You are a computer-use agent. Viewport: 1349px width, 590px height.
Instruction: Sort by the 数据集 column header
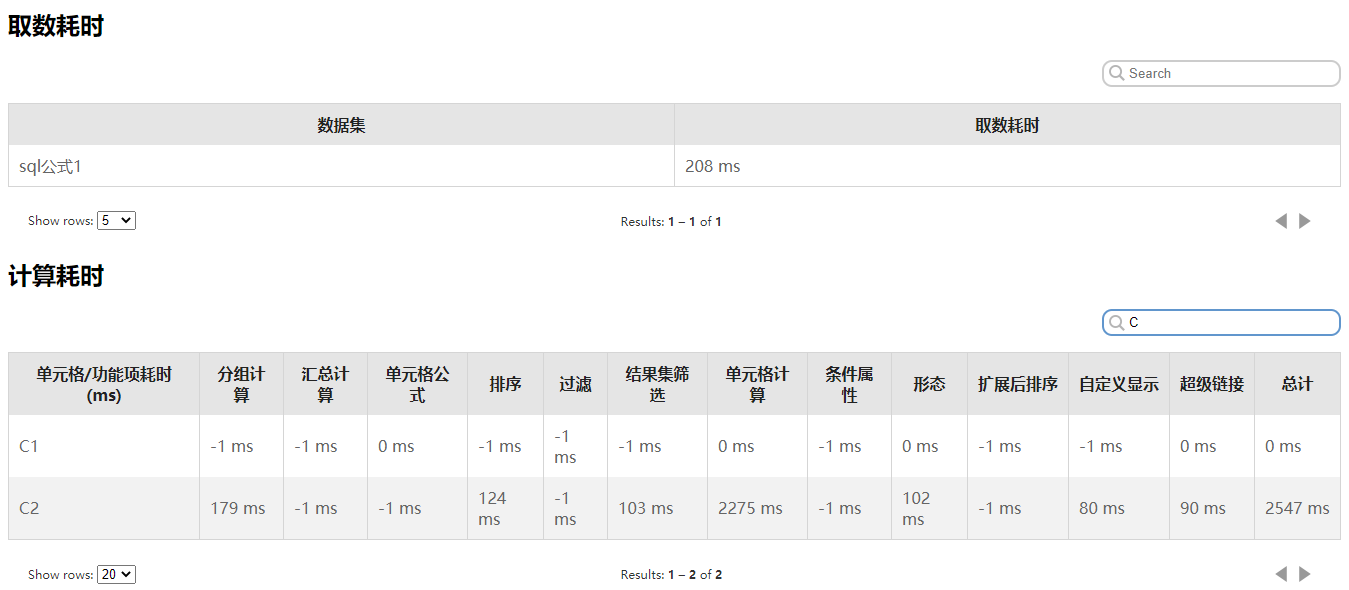(341, 125)
